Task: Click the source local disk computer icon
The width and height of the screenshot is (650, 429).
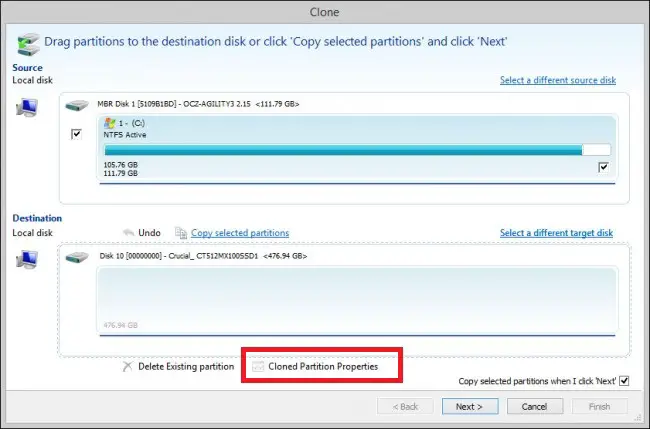Action: click(27, 109)
